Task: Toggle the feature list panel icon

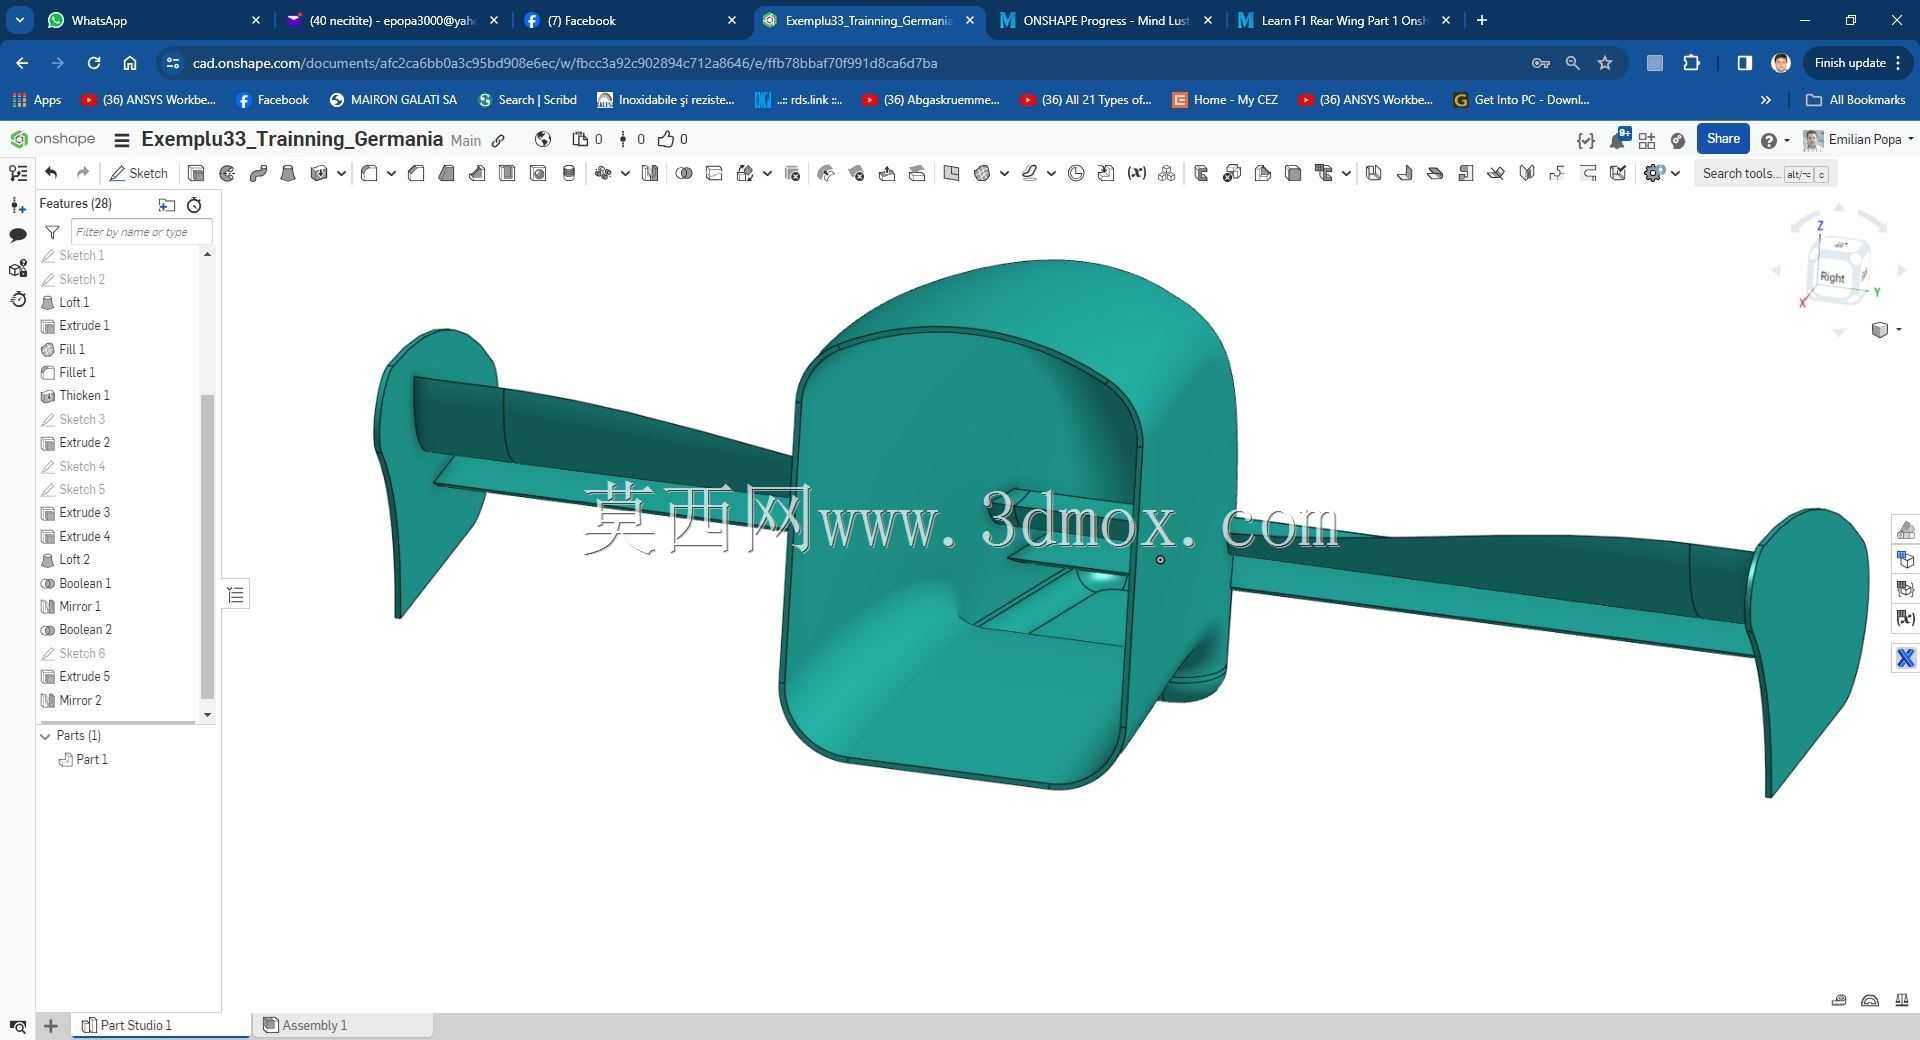Action: [18, 173]
